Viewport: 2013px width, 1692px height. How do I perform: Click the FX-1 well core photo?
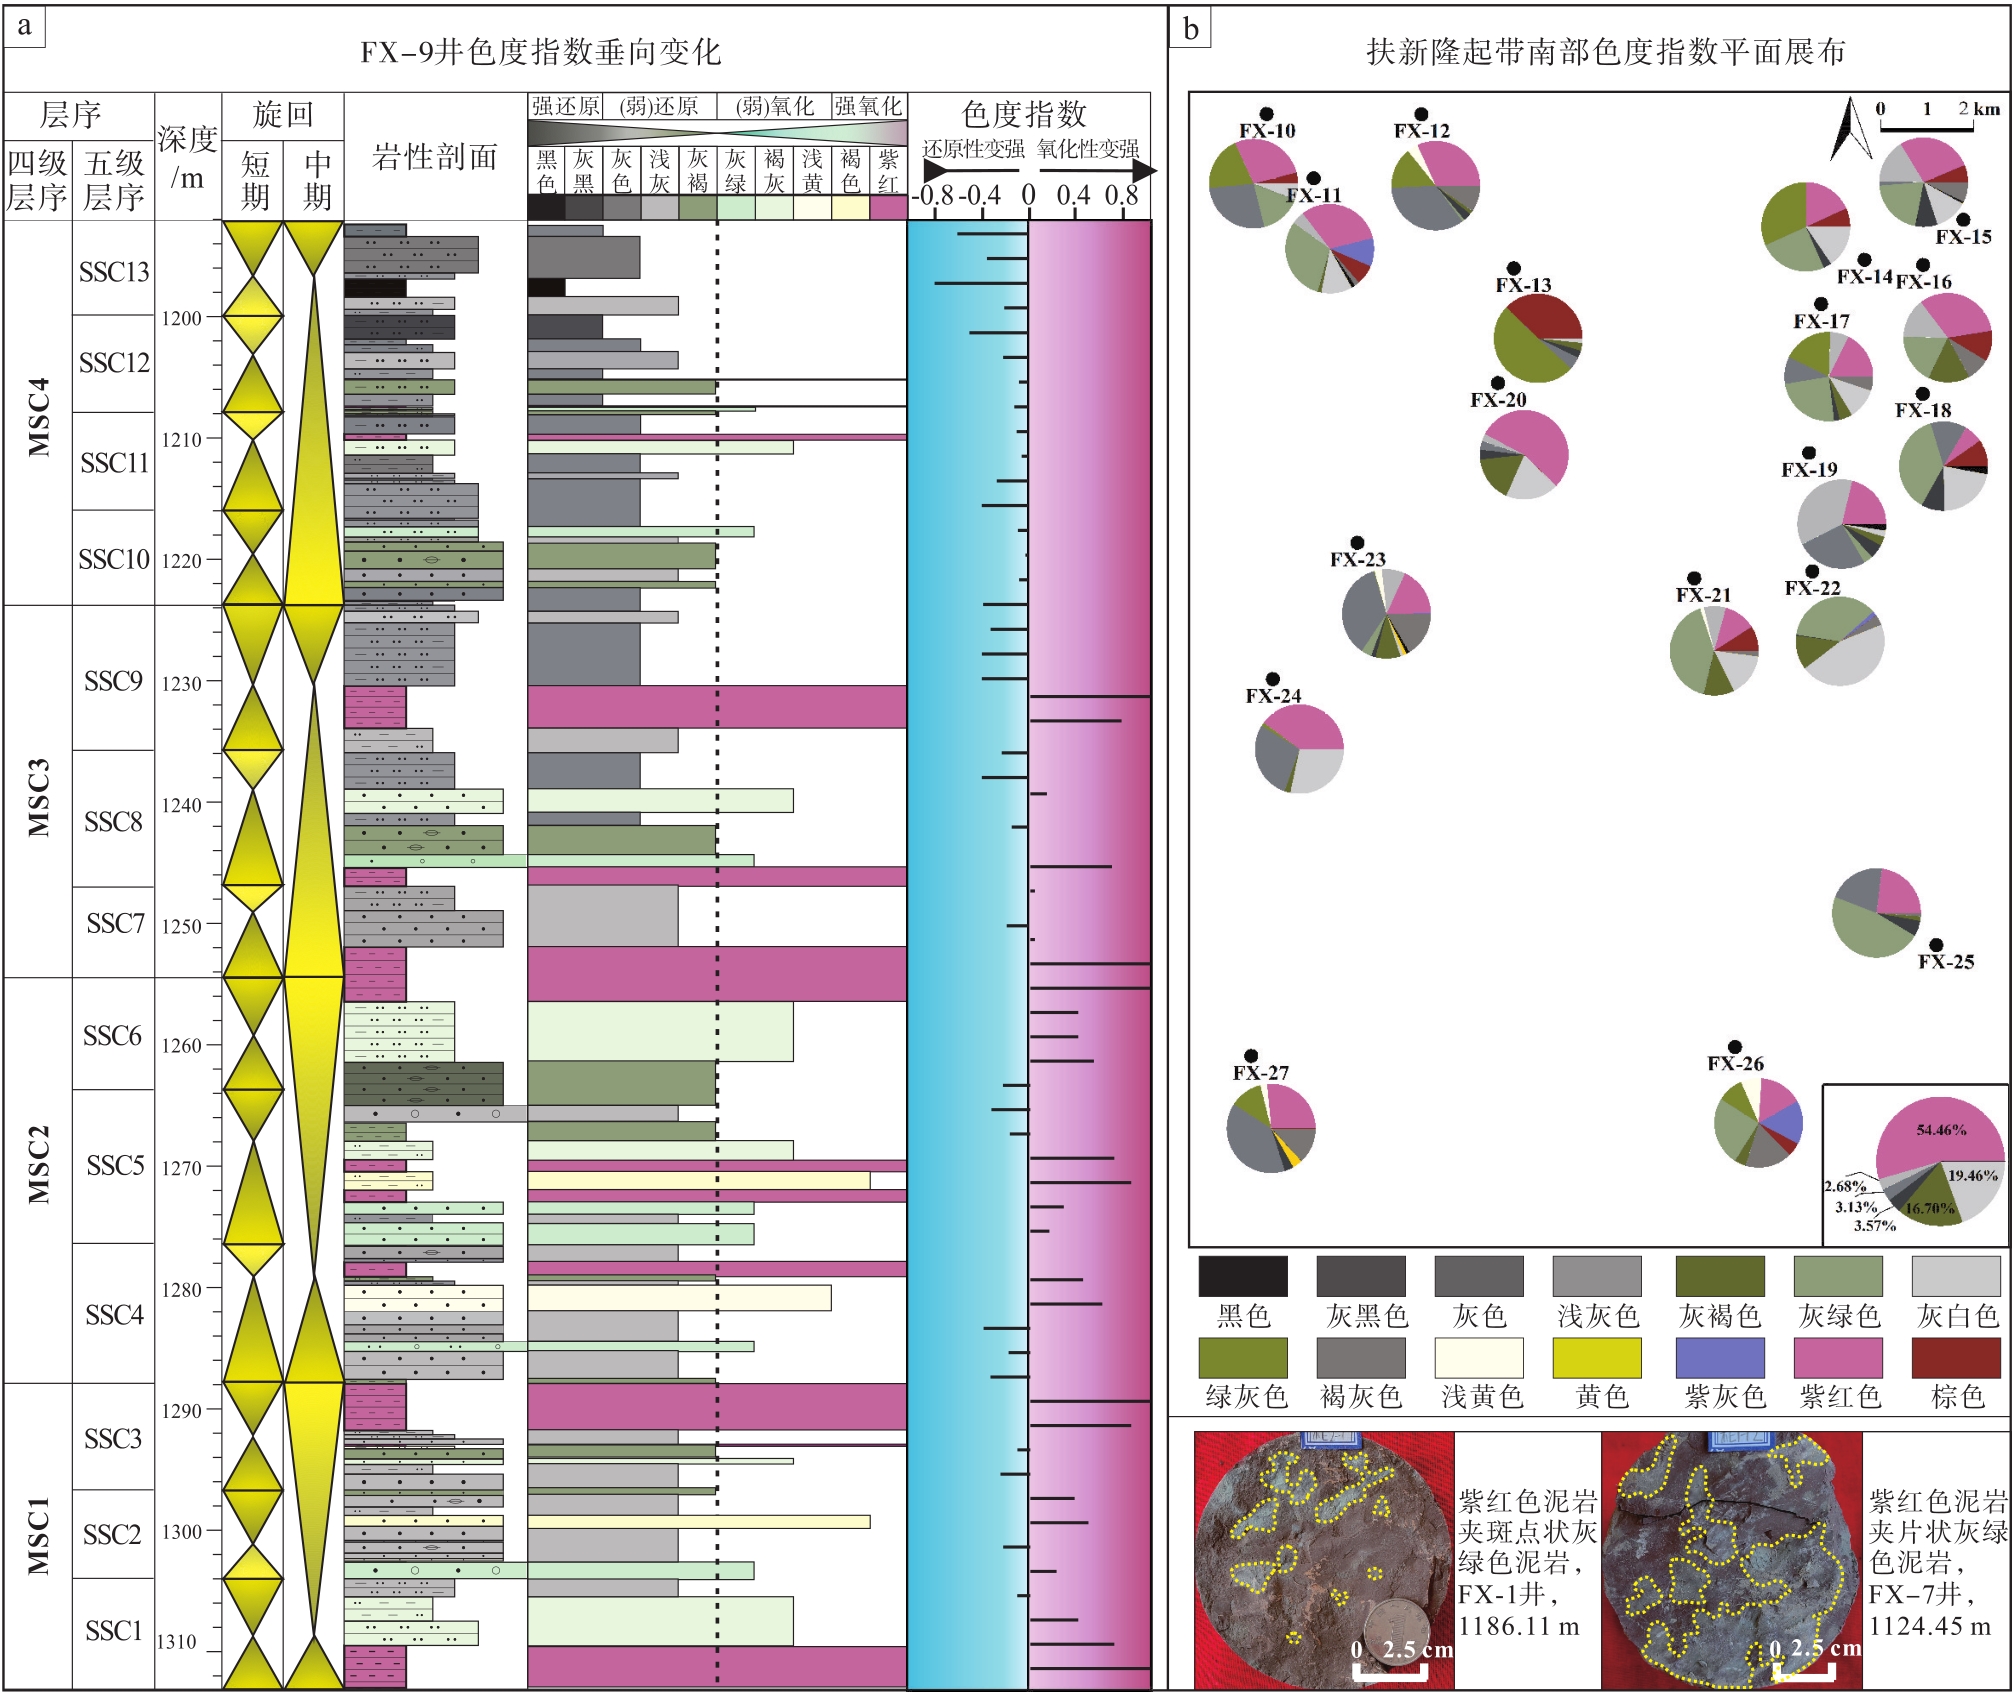tap(1323, 1560)
